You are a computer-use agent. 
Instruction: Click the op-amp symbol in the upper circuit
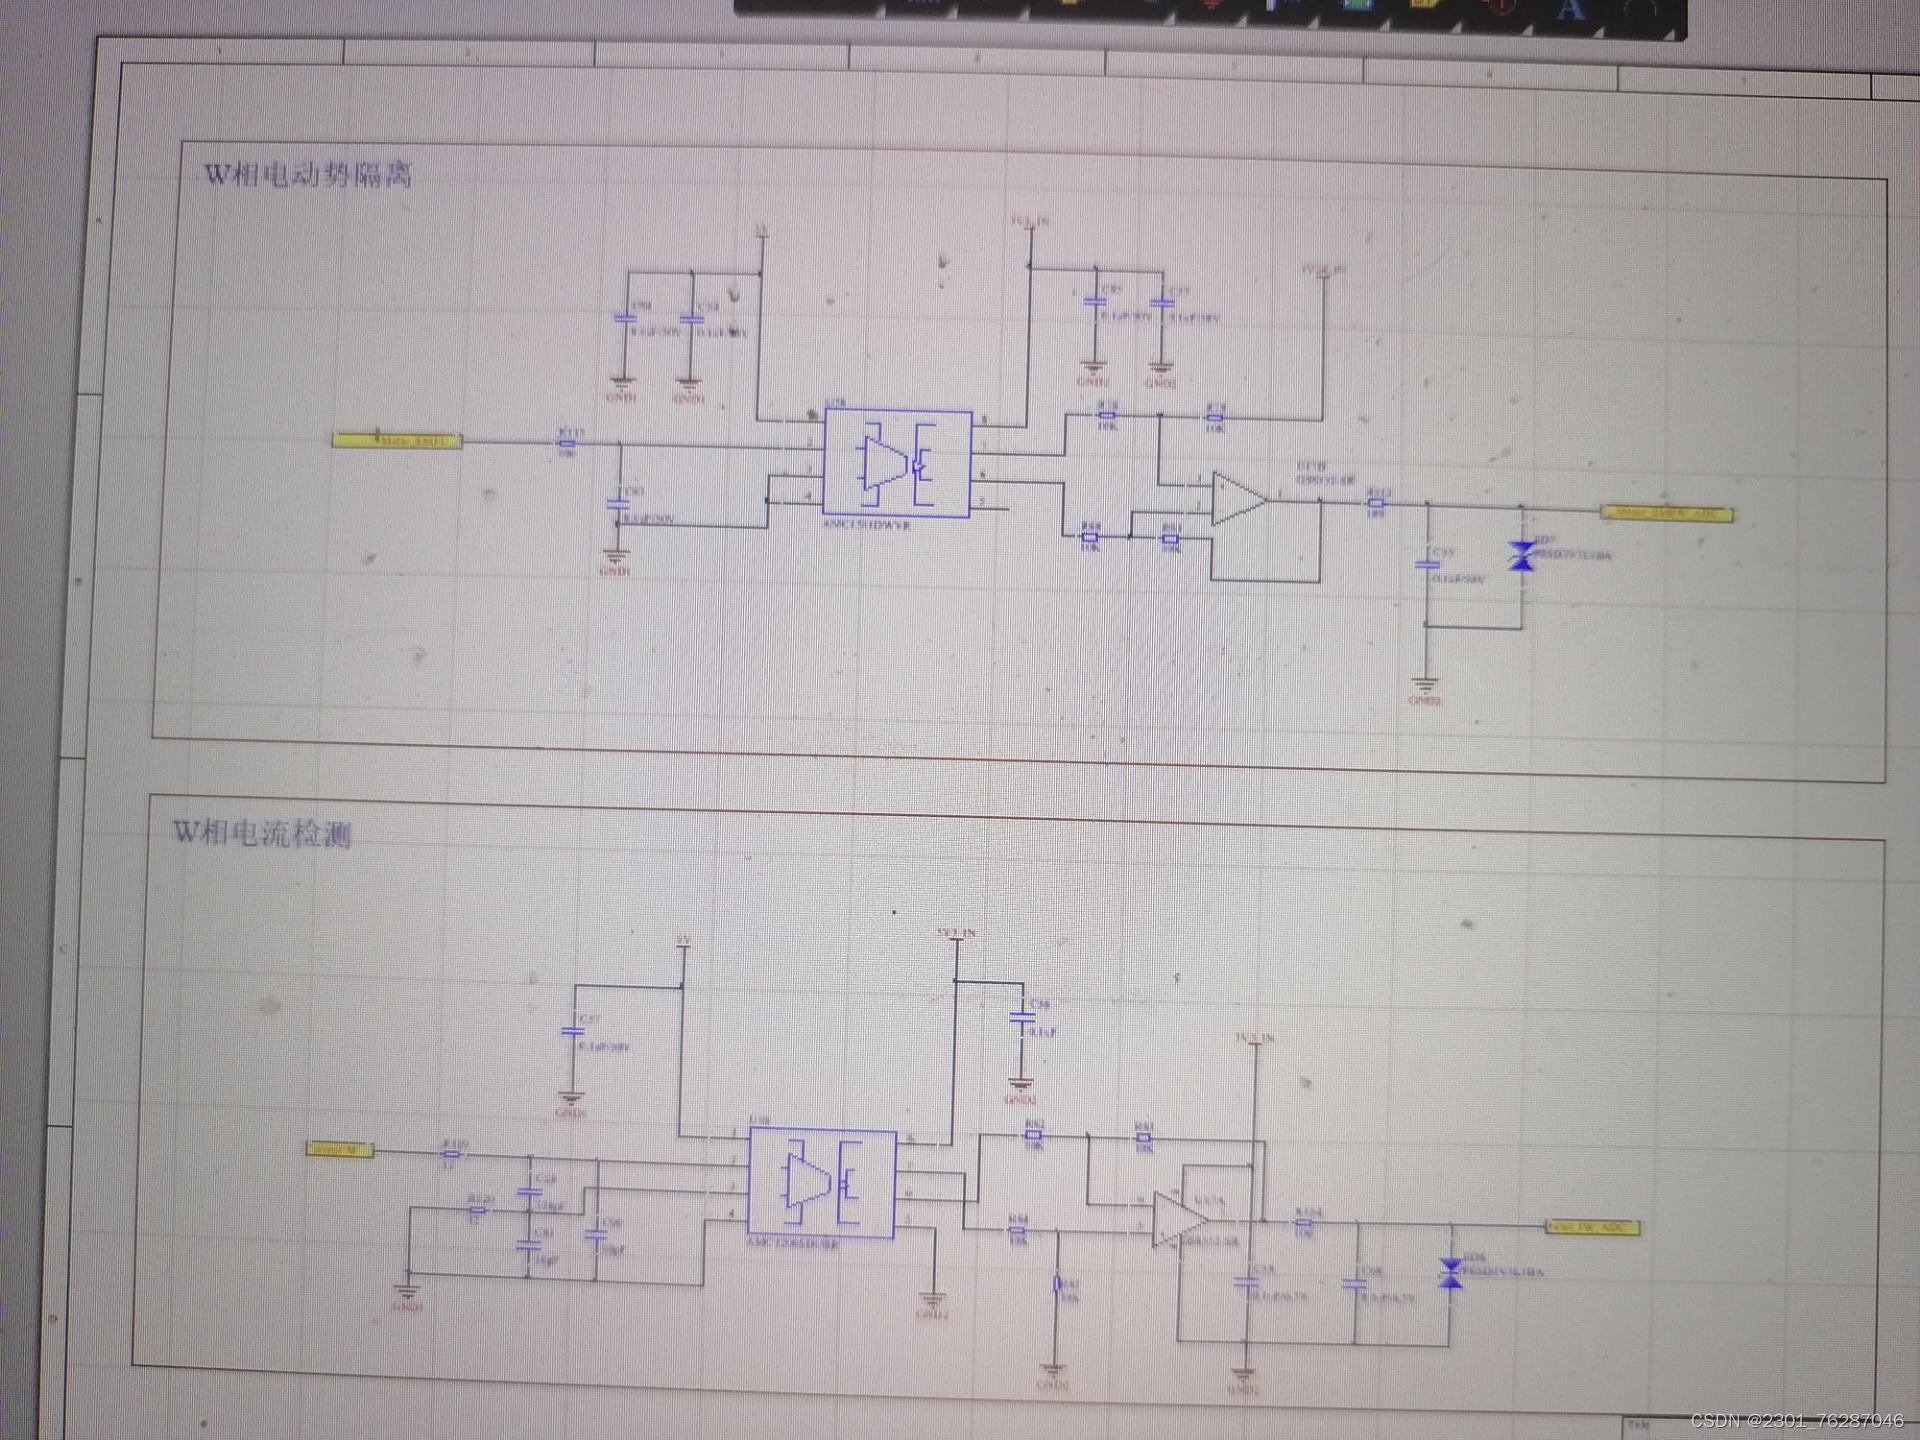(1238, 499)
